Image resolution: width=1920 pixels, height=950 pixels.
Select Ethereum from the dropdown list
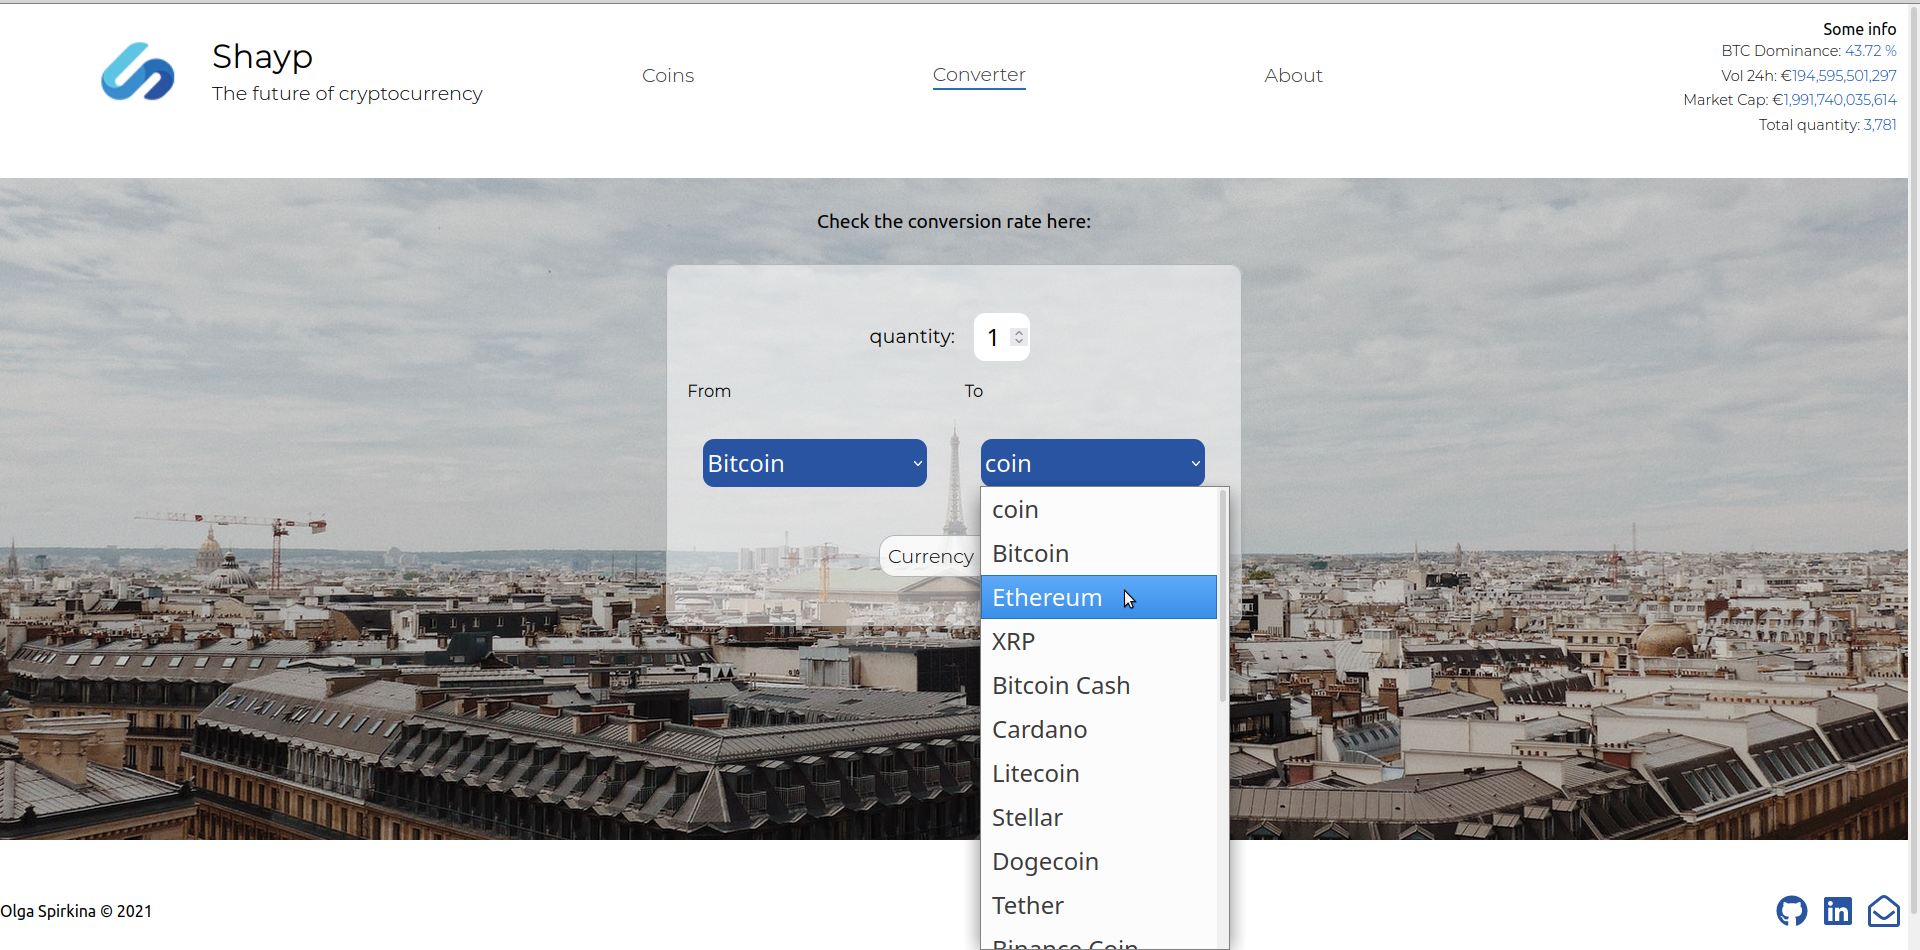coord(1047,598)
